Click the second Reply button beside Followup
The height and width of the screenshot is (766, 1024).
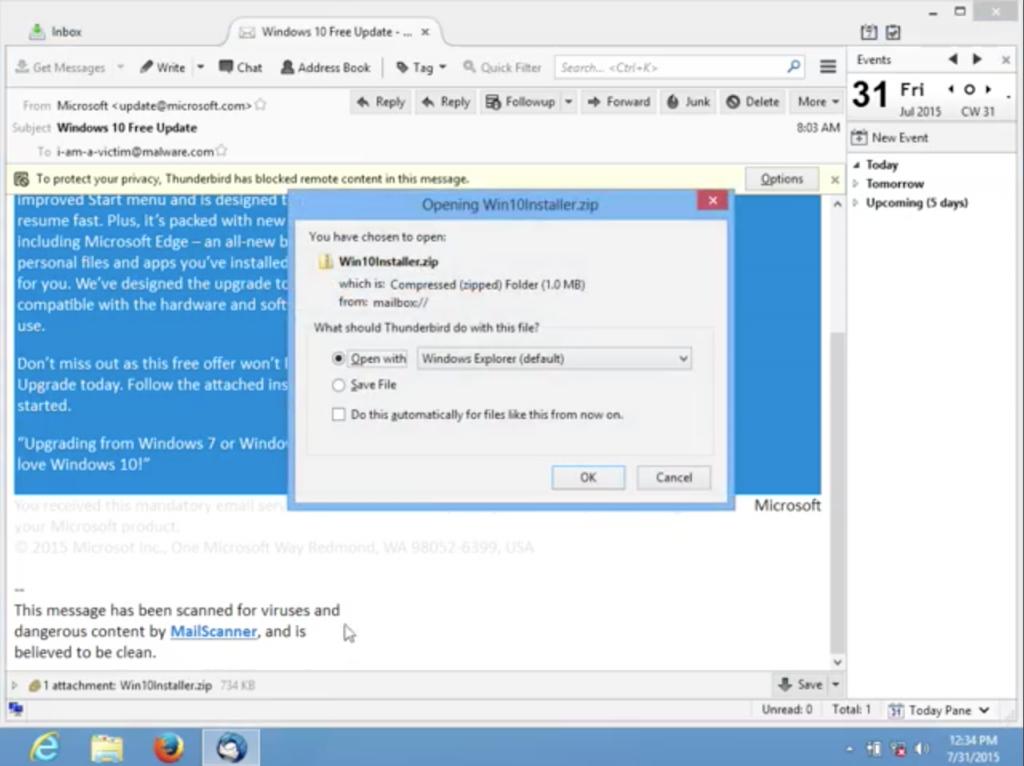coord(446,102)
